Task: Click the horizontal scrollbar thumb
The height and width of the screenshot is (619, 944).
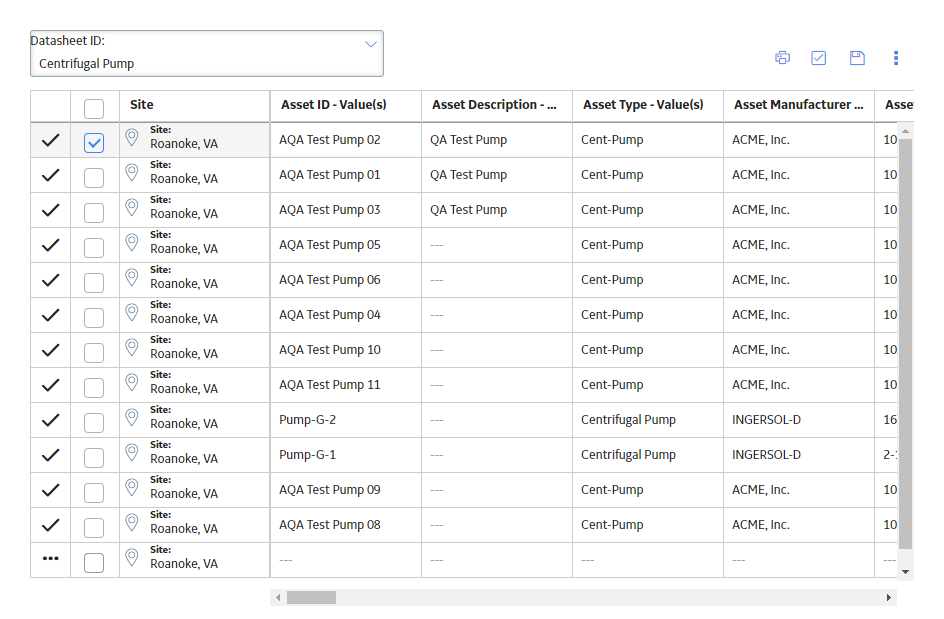Action: coord(311,597)
